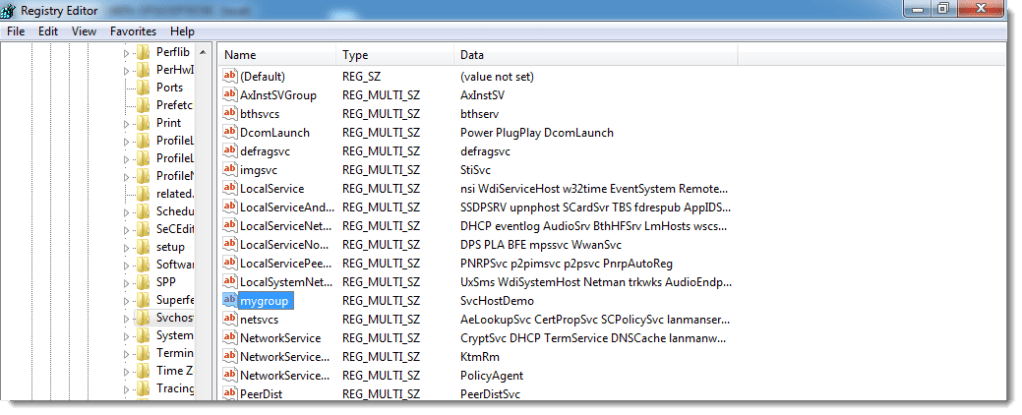Open the Favorites menu

[133, 32]
